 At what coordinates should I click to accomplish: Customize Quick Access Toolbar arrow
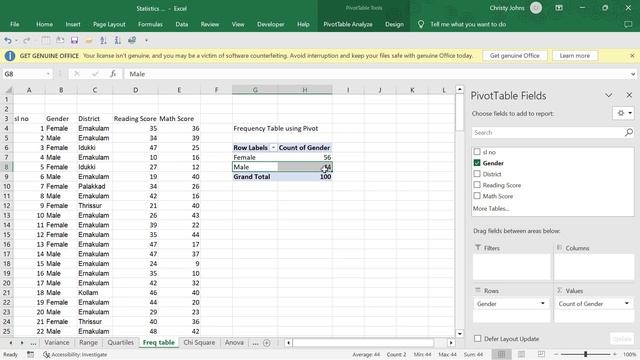click(146, 40)
